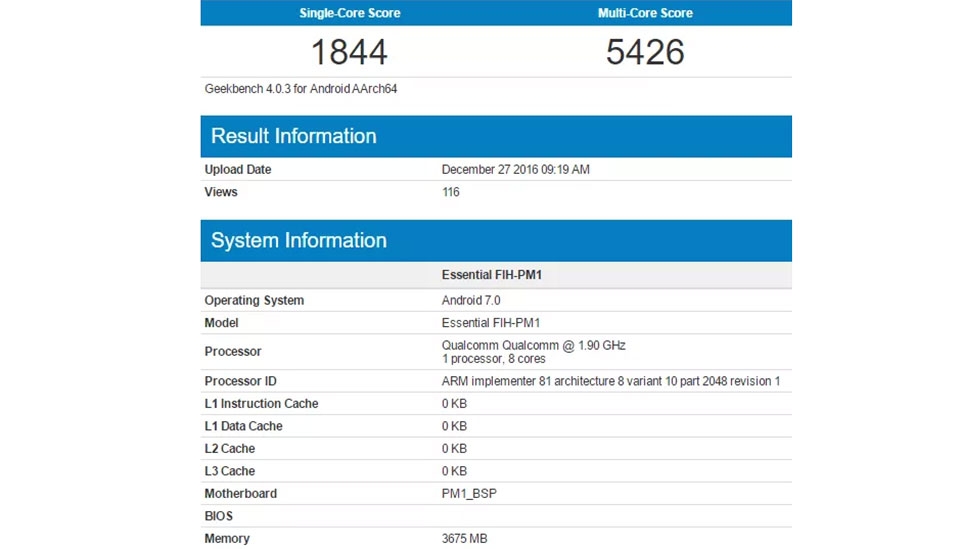
Task: Click the L2 Cache label
Action: [230, 449]
